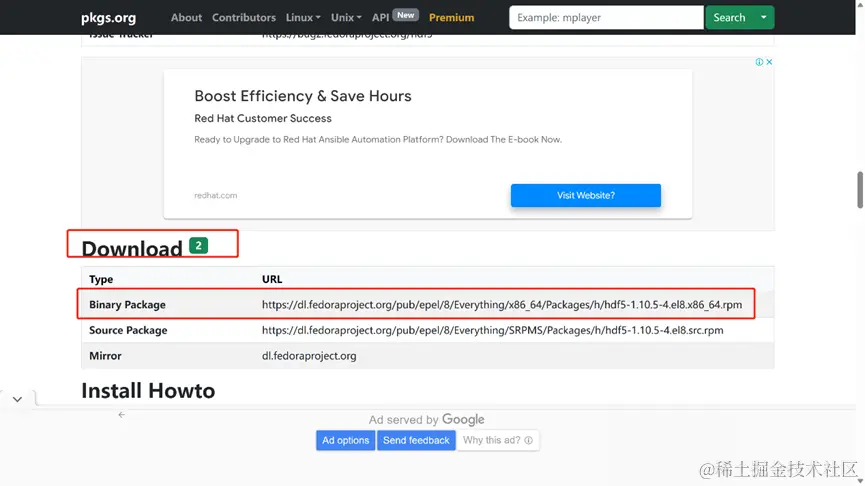Image resolution: width=865 pixels, height=486 pixels.
Task: Click the Install Howto heading
Action: (x=148, y=391)
